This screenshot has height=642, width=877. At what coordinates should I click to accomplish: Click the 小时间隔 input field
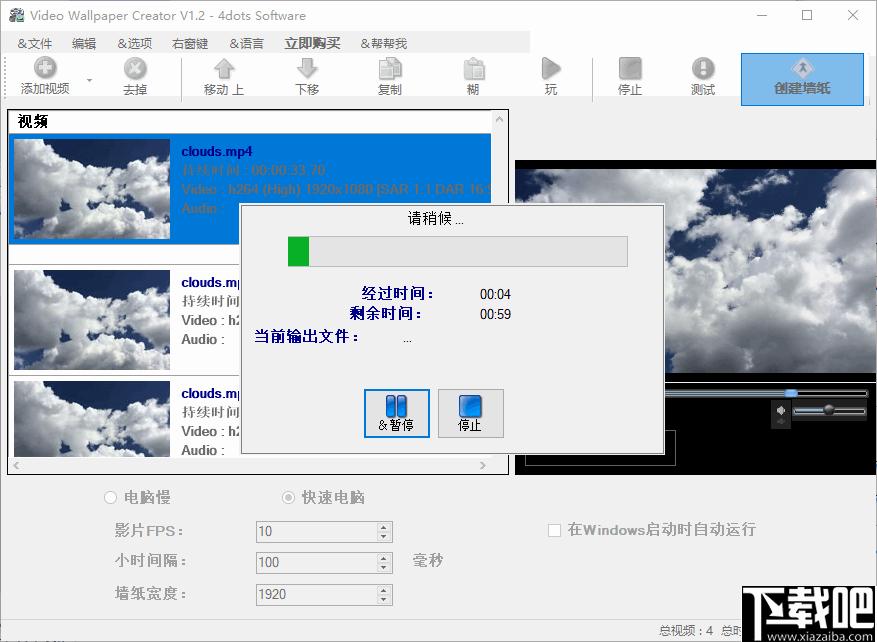pyautogui.click(x=317, y=563)
